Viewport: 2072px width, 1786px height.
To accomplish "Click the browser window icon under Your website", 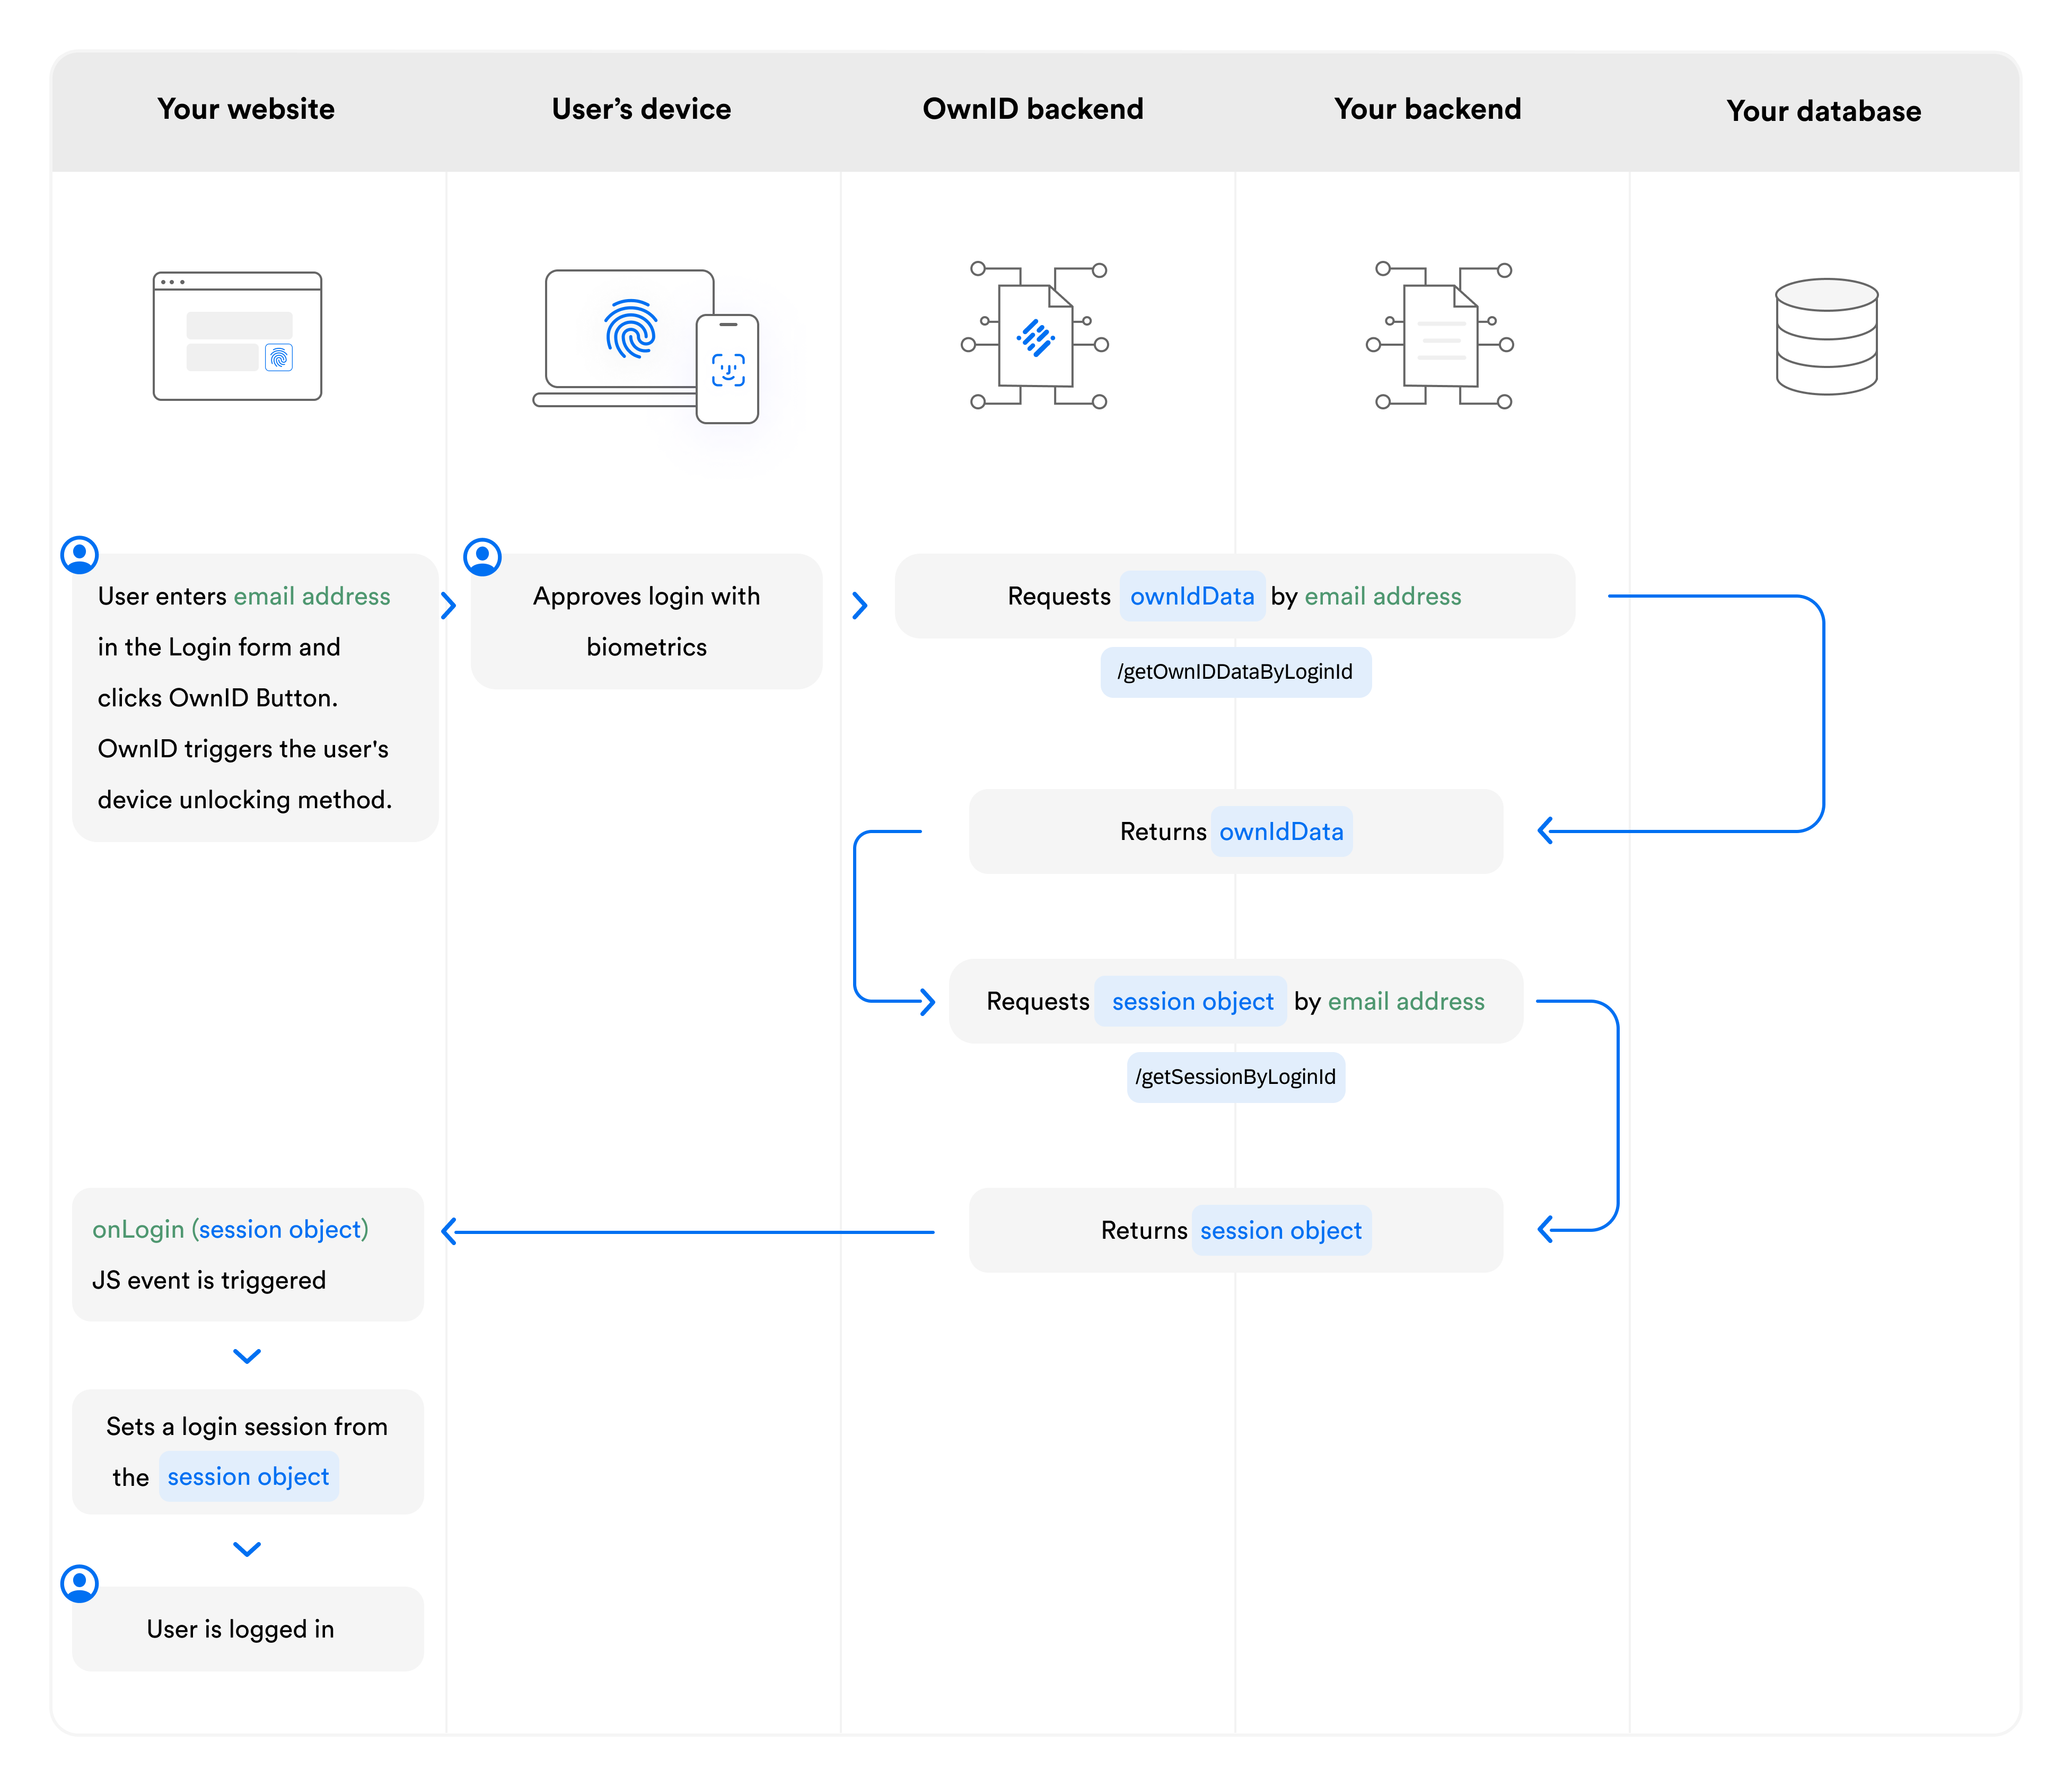I will [237, 336].
